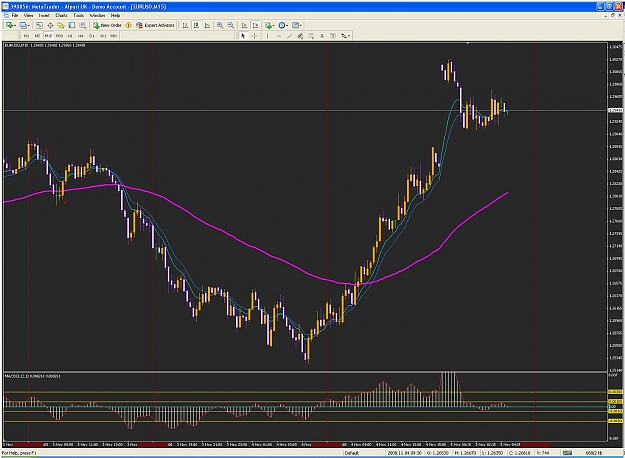Open the Navigator panel icon

pyautogui.click(x=61, y=25)
